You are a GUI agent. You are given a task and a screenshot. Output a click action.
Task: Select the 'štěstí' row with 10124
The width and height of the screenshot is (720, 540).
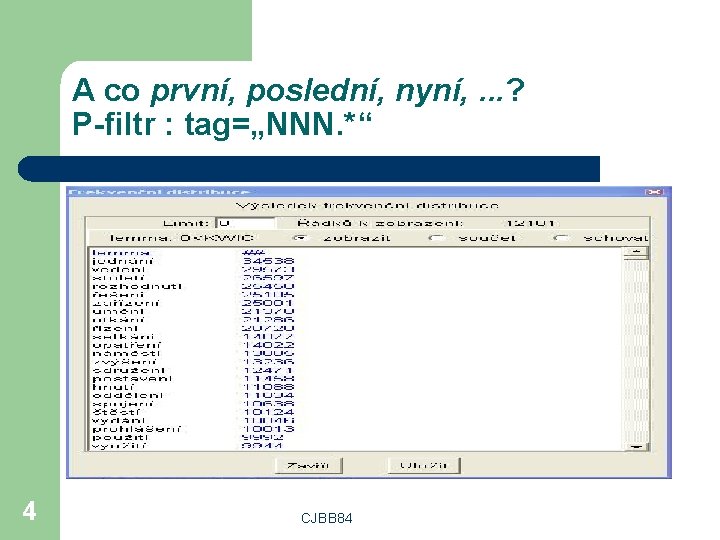(x=193, y=412)
